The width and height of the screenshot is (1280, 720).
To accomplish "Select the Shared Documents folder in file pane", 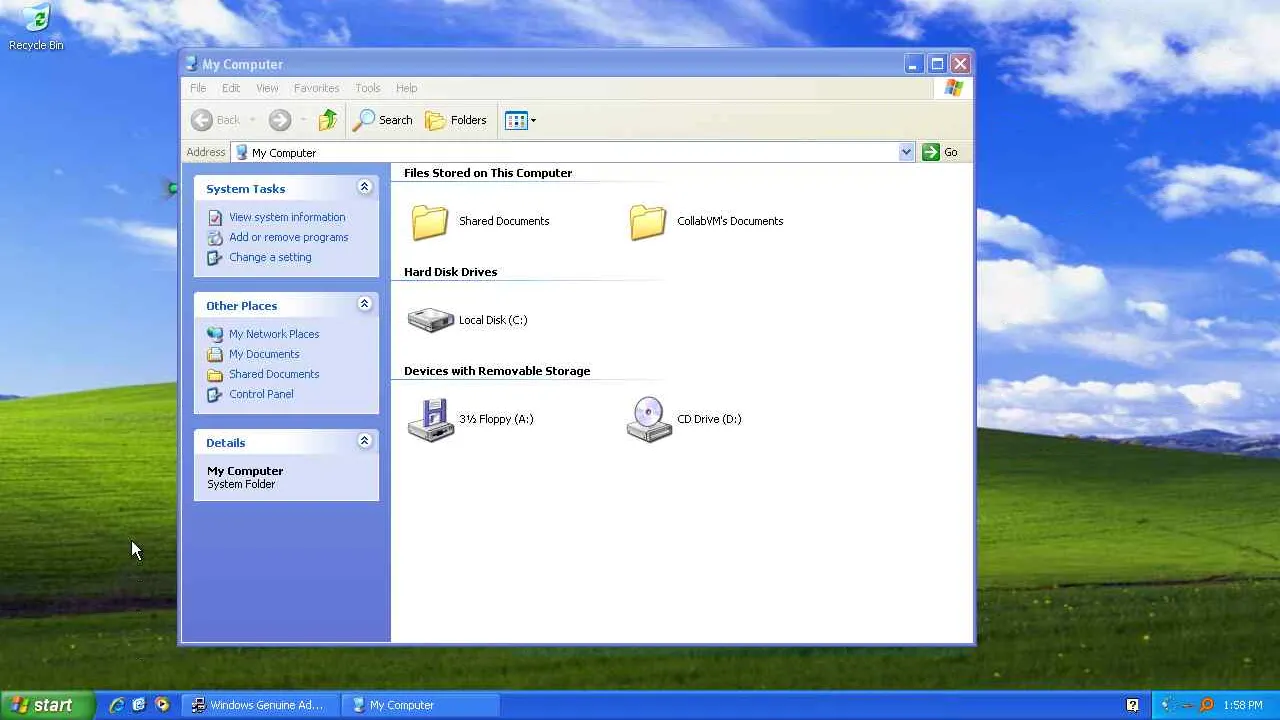I will (480, 221).
